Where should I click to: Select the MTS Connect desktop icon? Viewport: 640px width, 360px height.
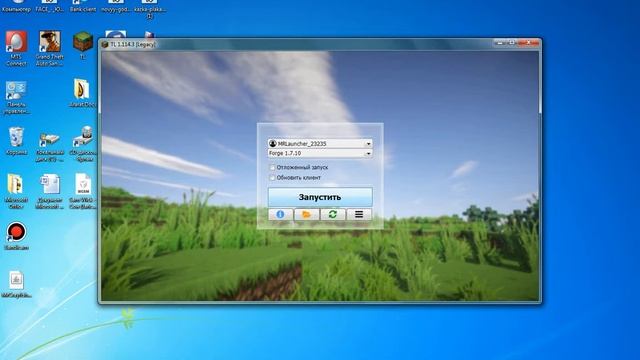tap(16, 48)
